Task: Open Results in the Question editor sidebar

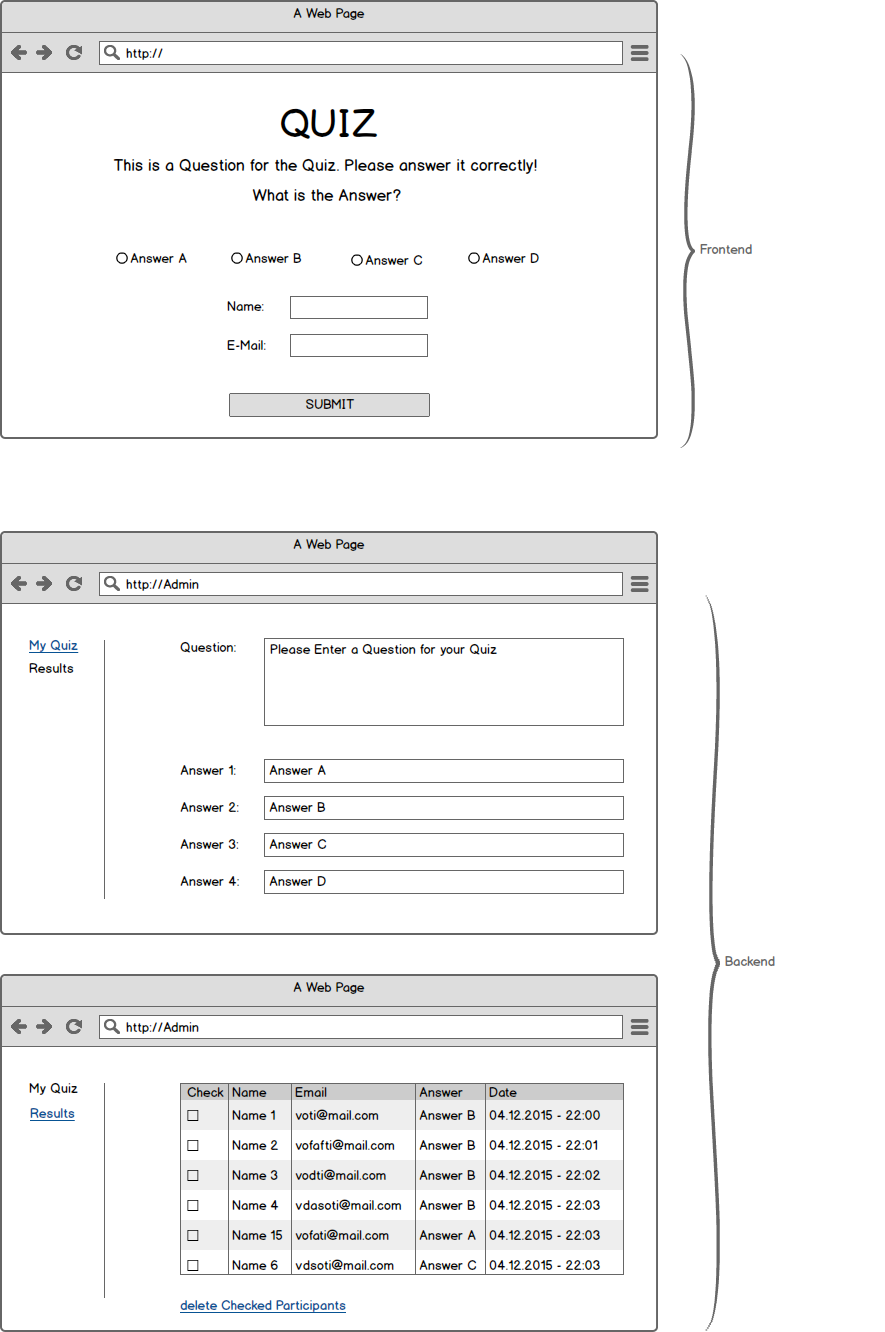Action: [51, 669]
